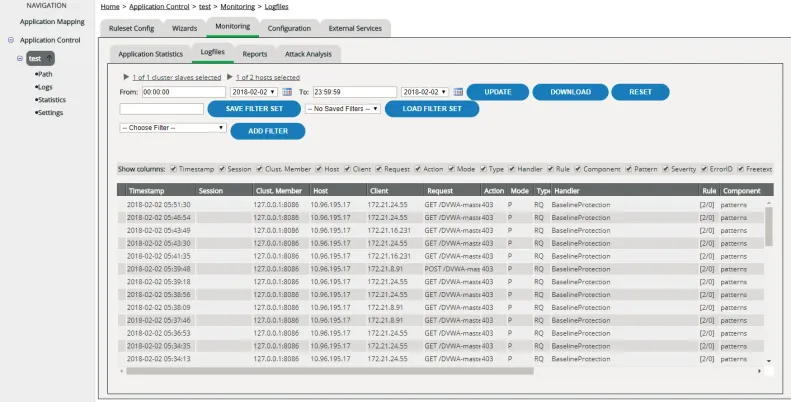Toggle the Rule column checkbox
The height and width of the screenshot is (402, 791).
(x=550, y=169)
